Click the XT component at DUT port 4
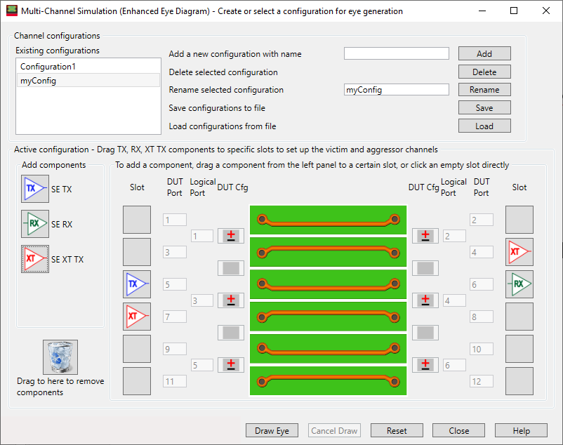The image size is (563, 445). pyautogui.click(x=519, y=252)
